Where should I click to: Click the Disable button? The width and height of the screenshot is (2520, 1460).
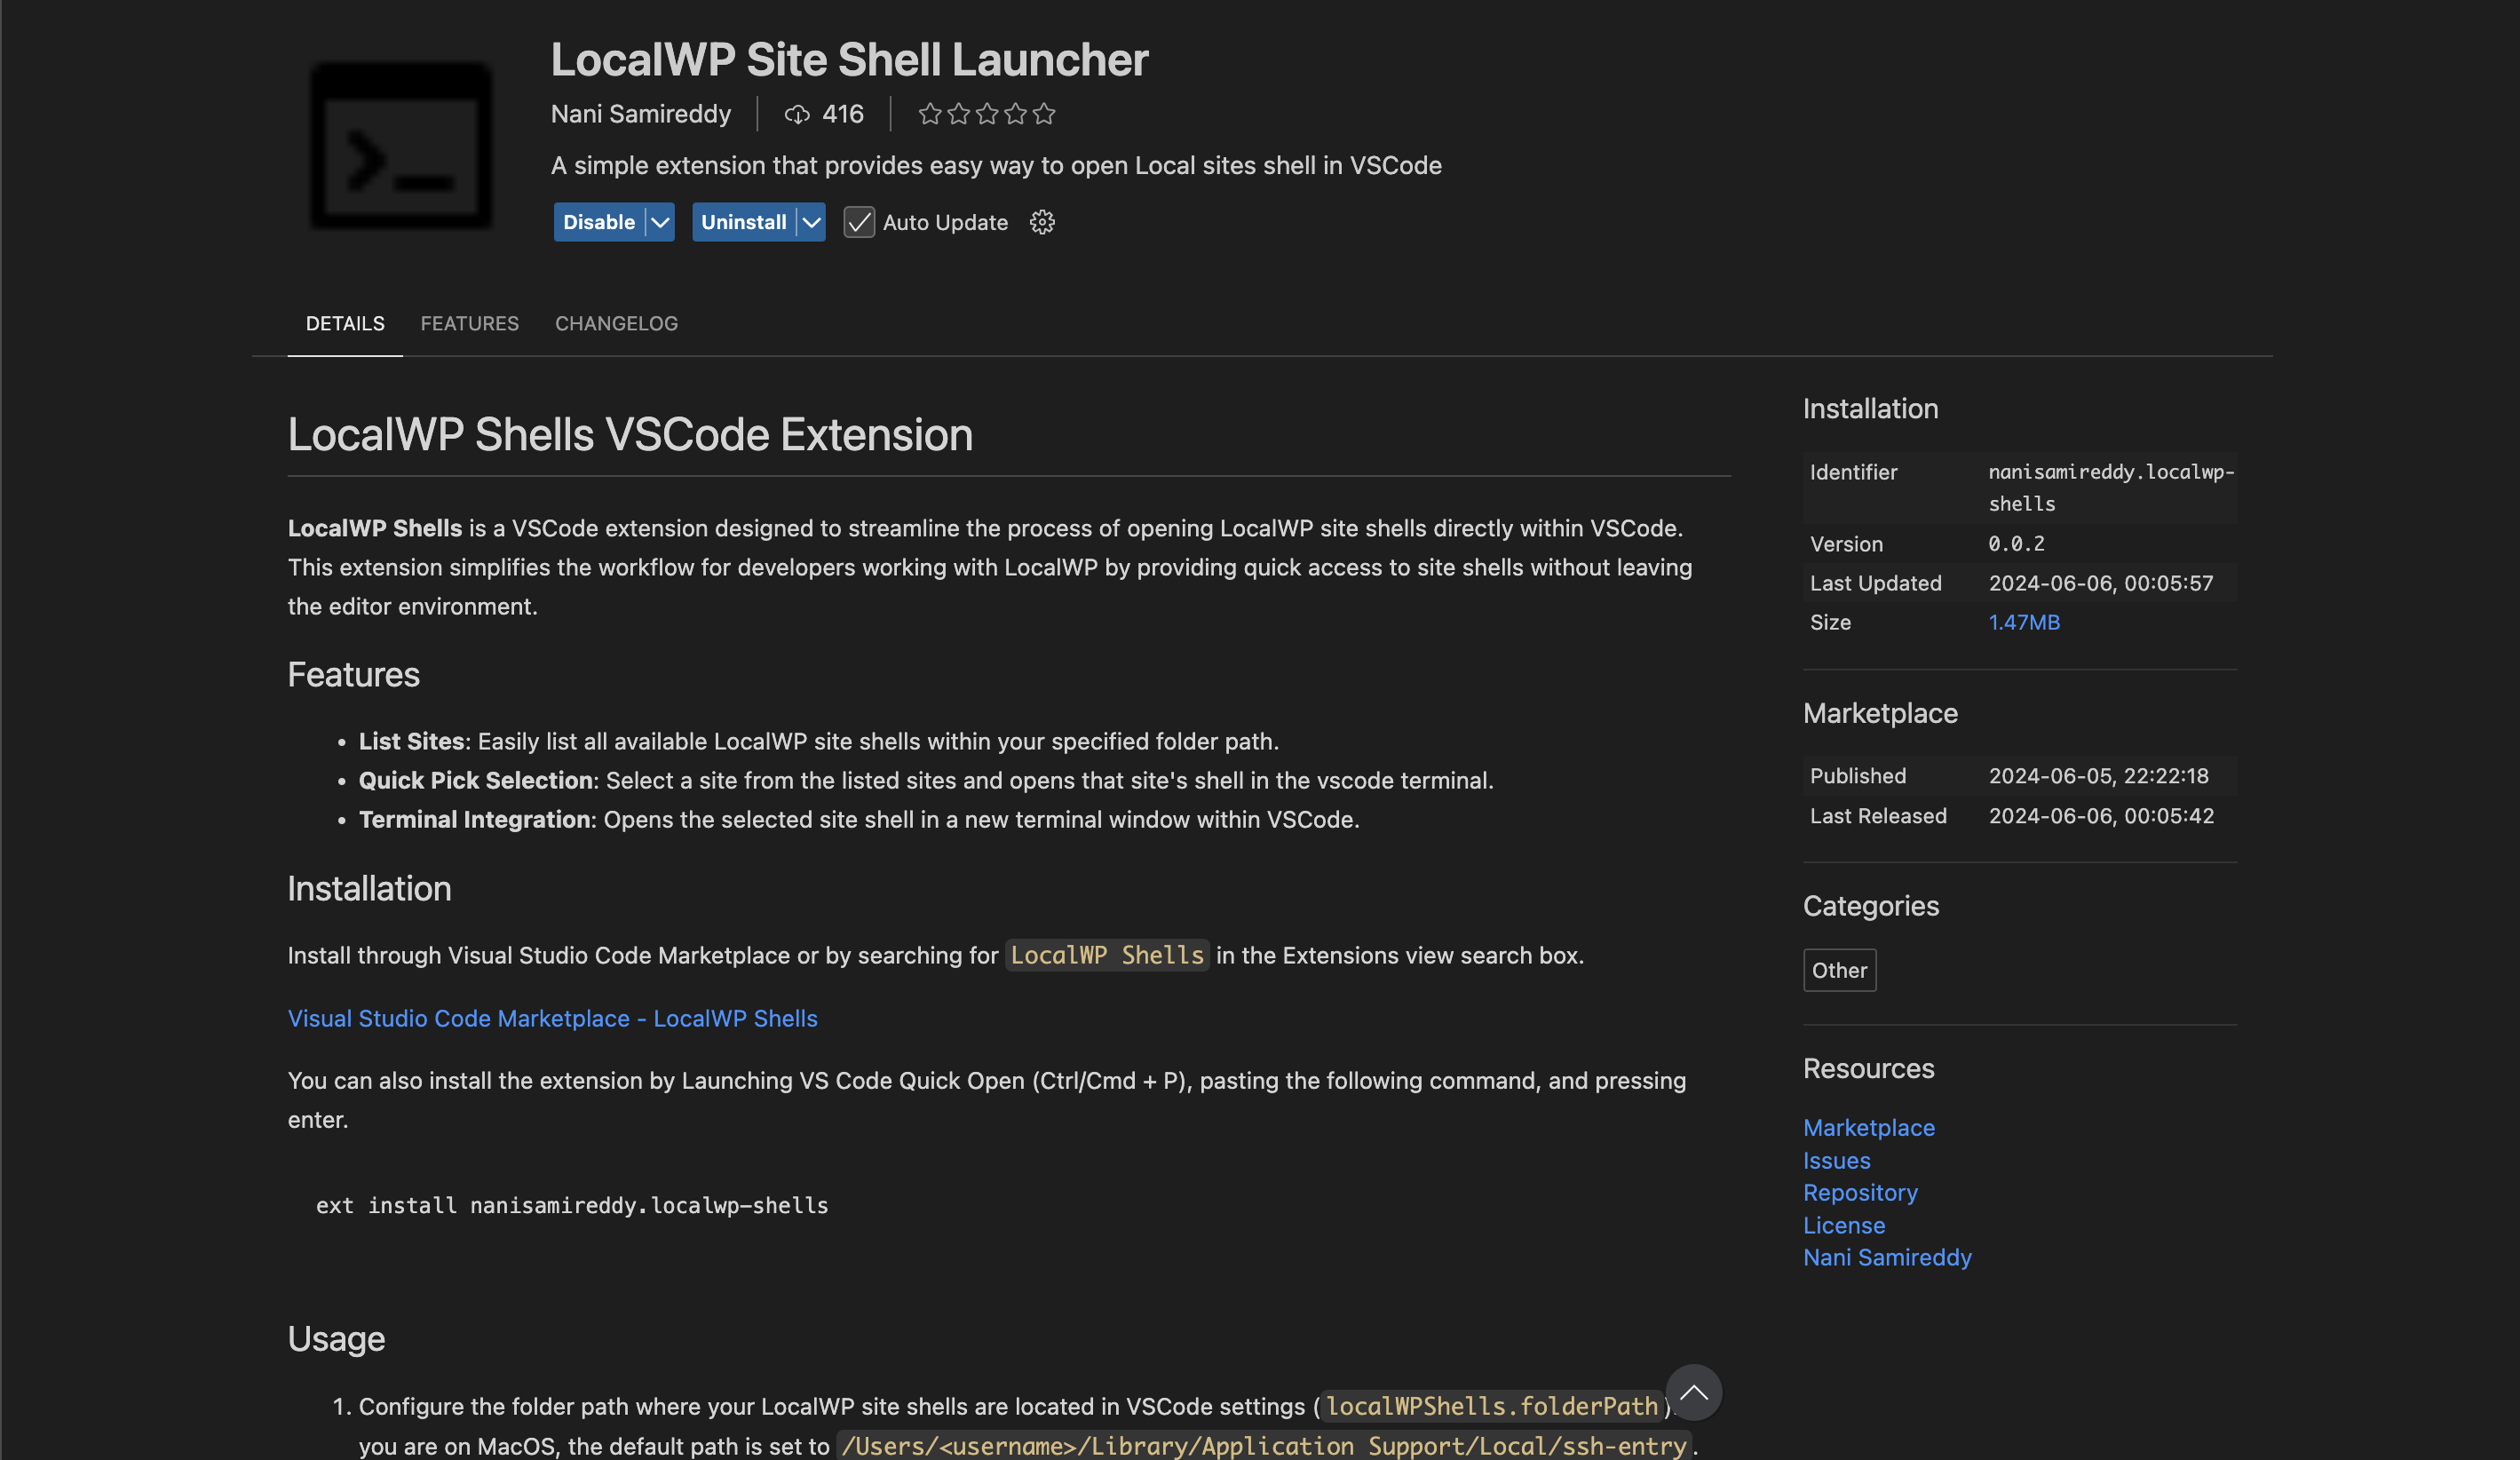coord(598,222)
